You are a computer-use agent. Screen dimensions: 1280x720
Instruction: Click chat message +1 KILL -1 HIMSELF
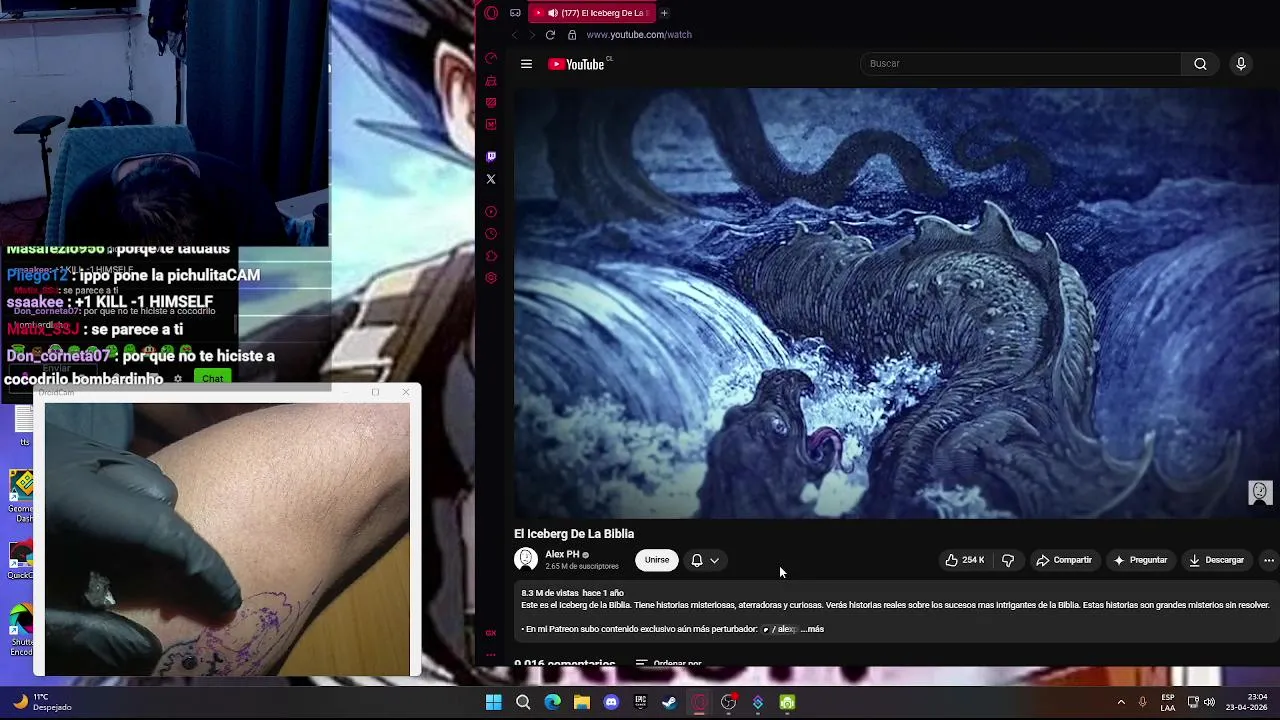110,302
